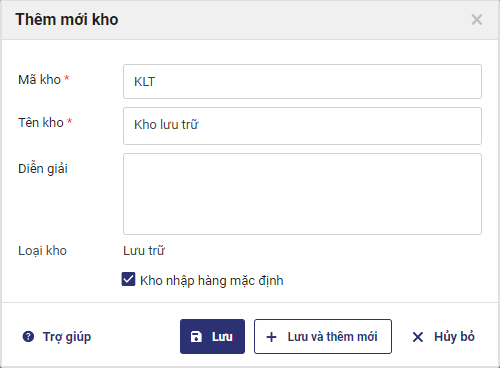Click the plus icon beside Lưu và thêm mới

click(271, 337)
